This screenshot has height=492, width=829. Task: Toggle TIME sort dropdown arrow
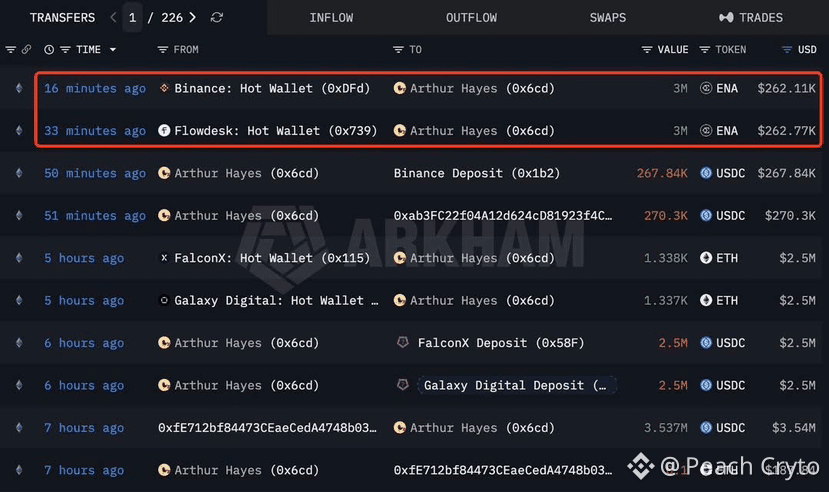point(113,50)
